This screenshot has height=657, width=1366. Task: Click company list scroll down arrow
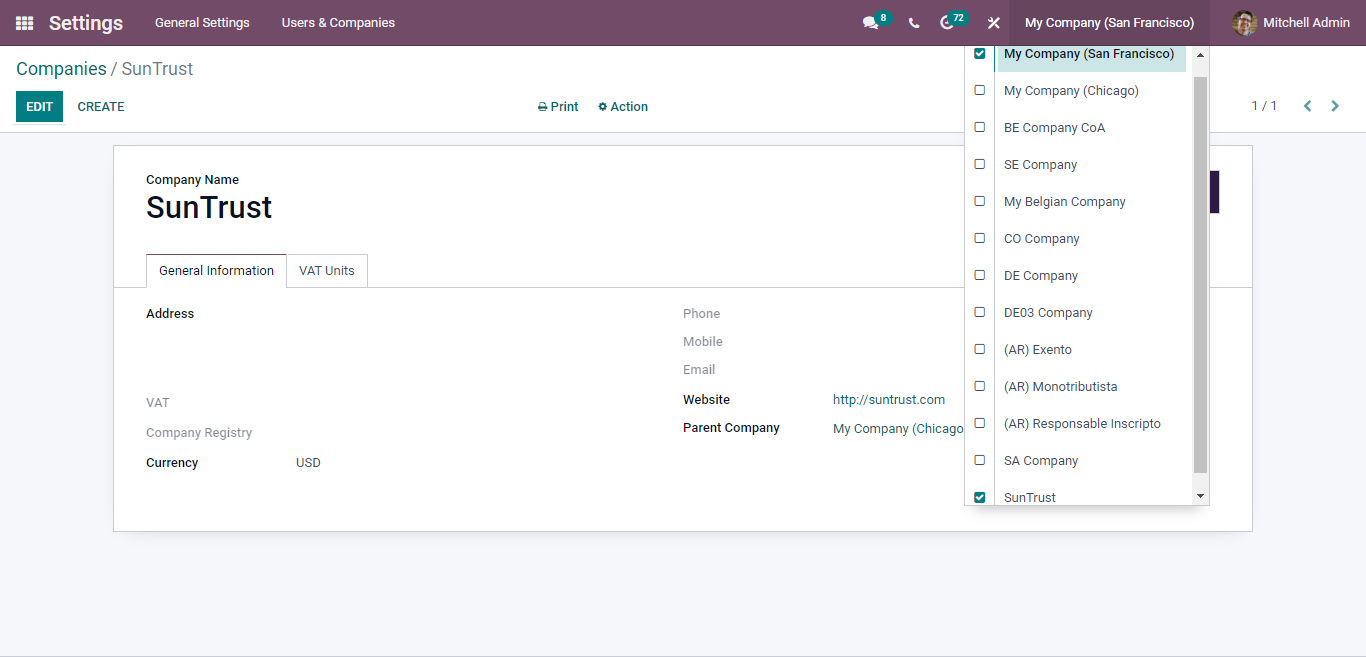tap(1200, 496)
